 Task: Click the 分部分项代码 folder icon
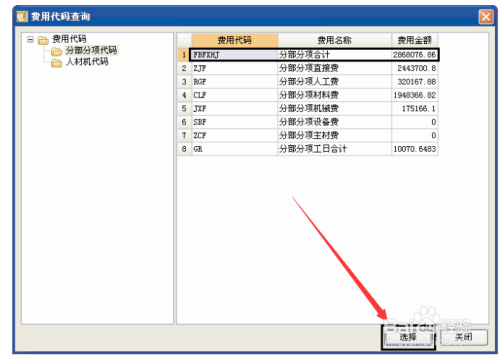pyautogui.click(x=57, y=51)
